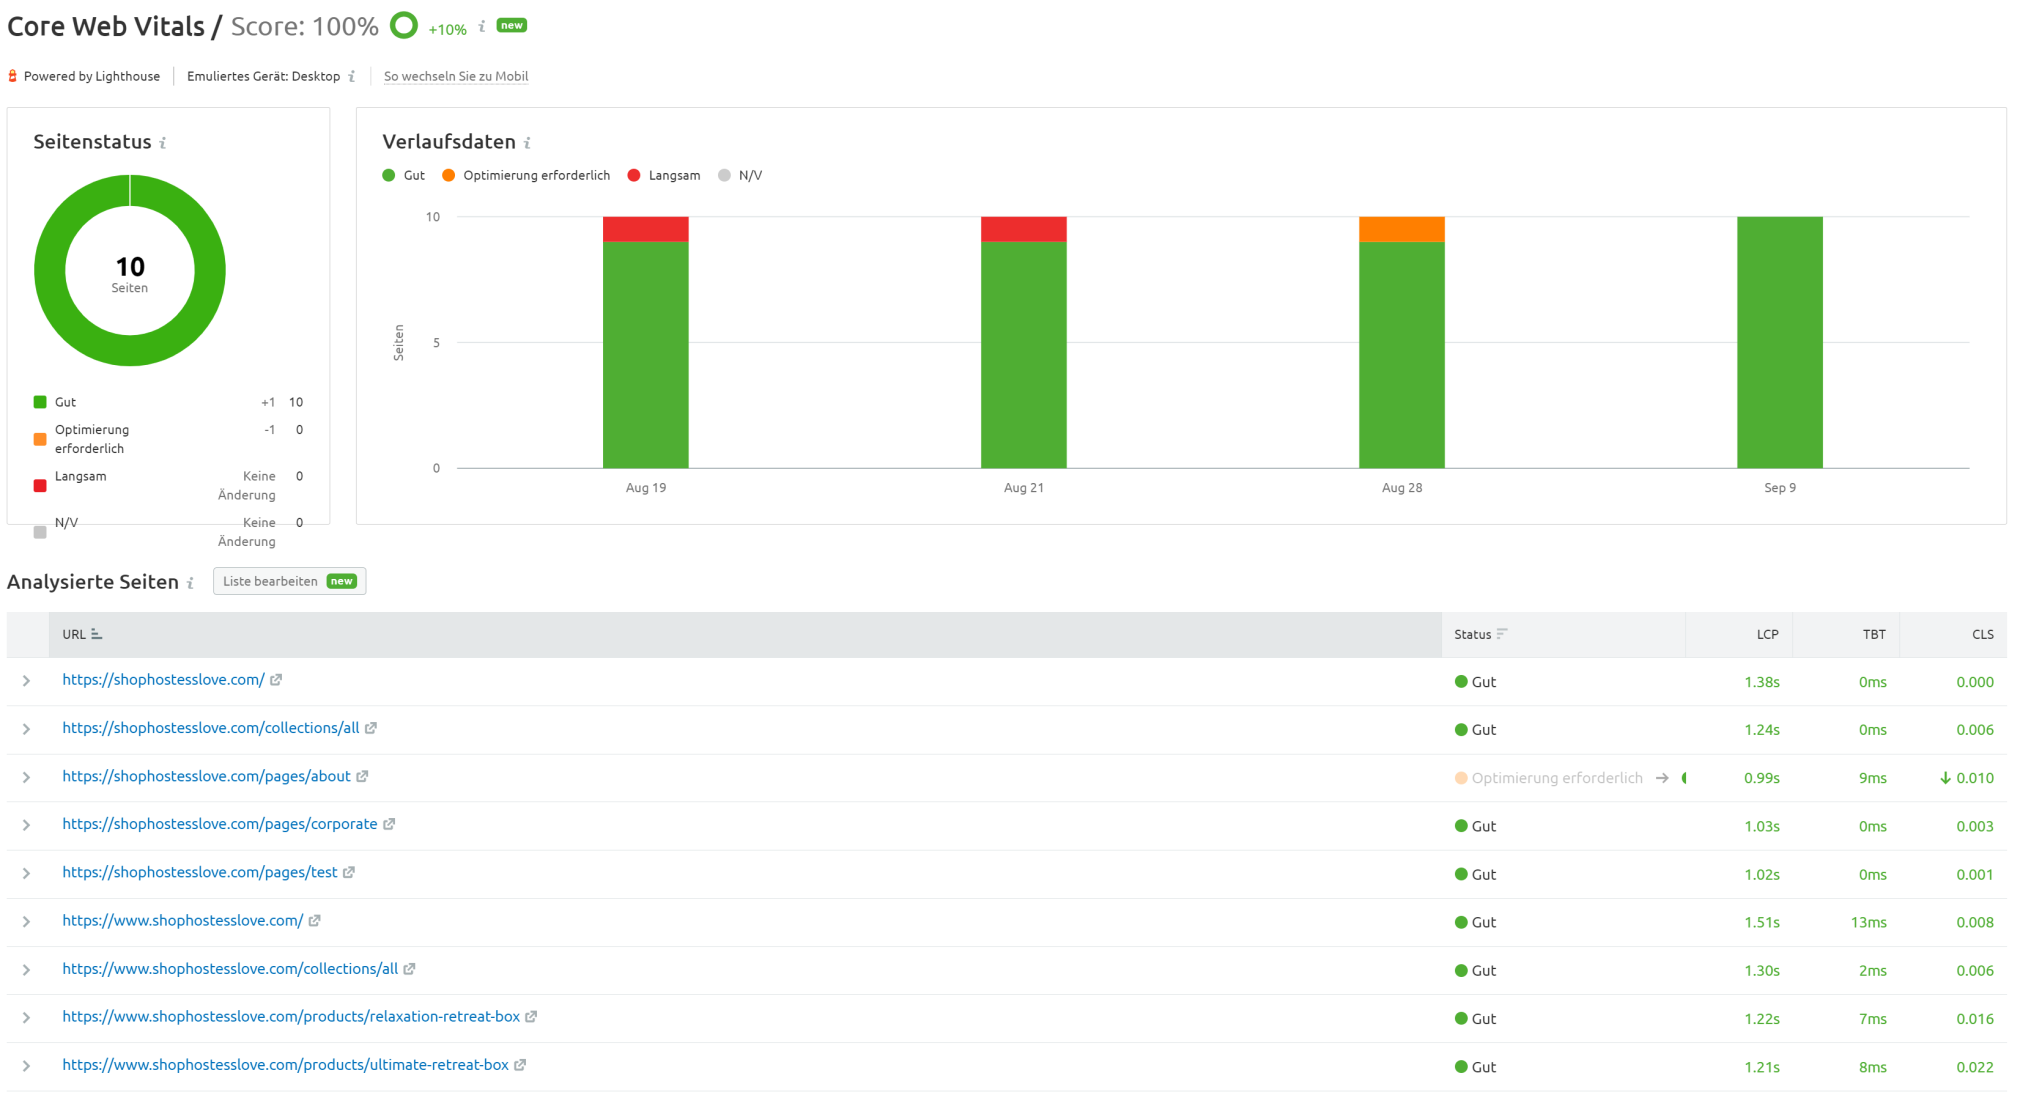Click info icon next to Analysierte Seiten
The image size is (2020, 1095).
[x=190, y=583]
